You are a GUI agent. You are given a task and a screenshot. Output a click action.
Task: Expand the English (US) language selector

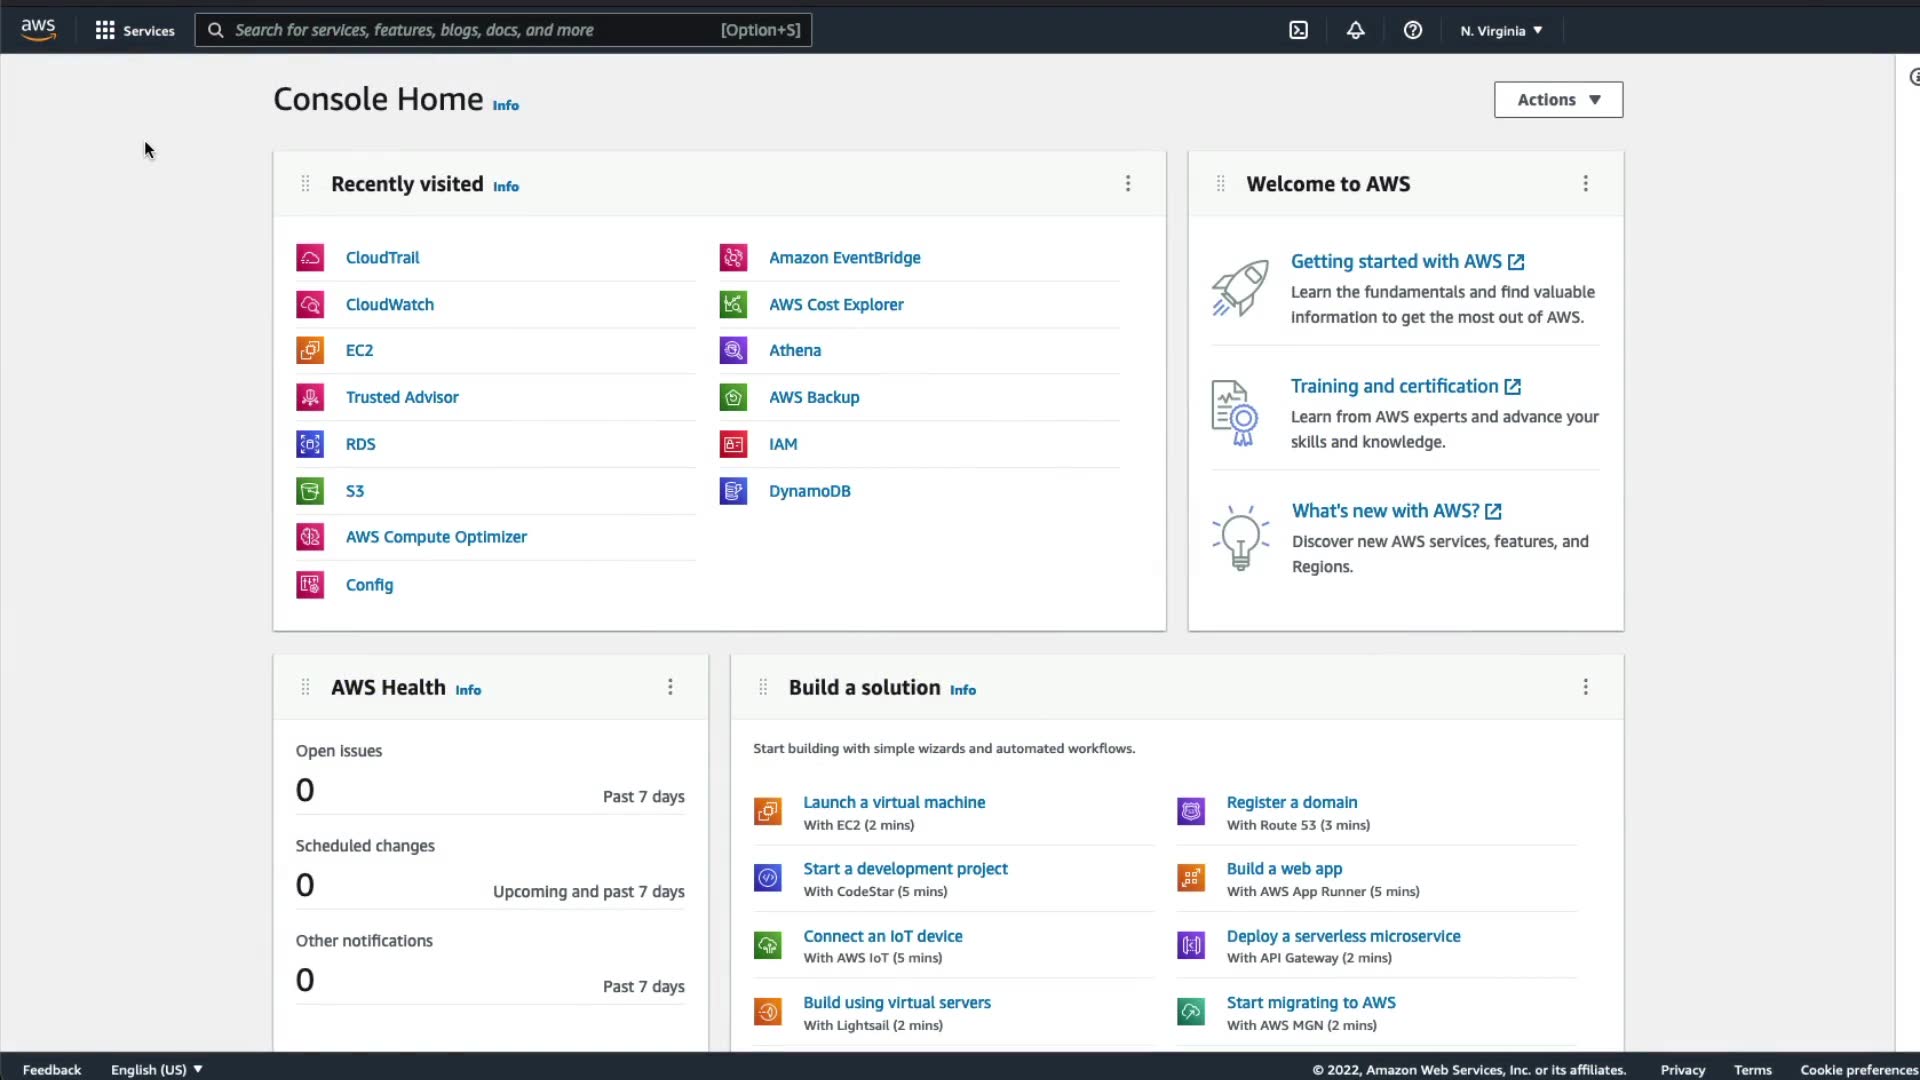coord(157,1069)
